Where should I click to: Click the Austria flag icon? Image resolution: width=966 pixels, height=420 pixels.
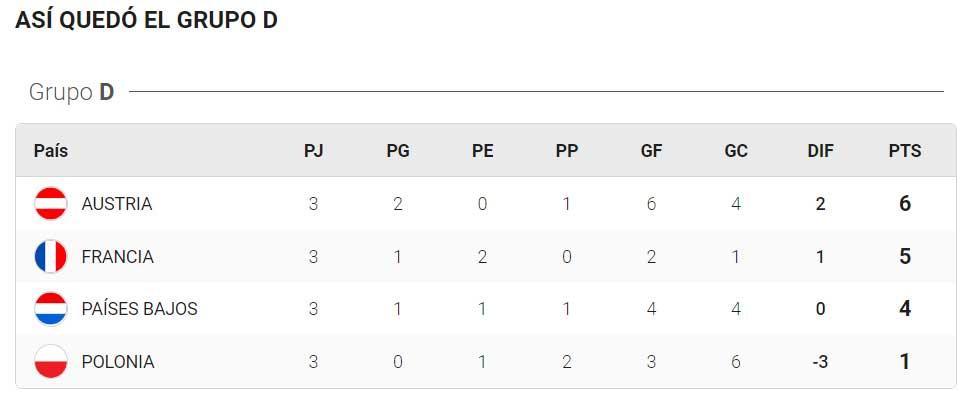coord(51,204)
